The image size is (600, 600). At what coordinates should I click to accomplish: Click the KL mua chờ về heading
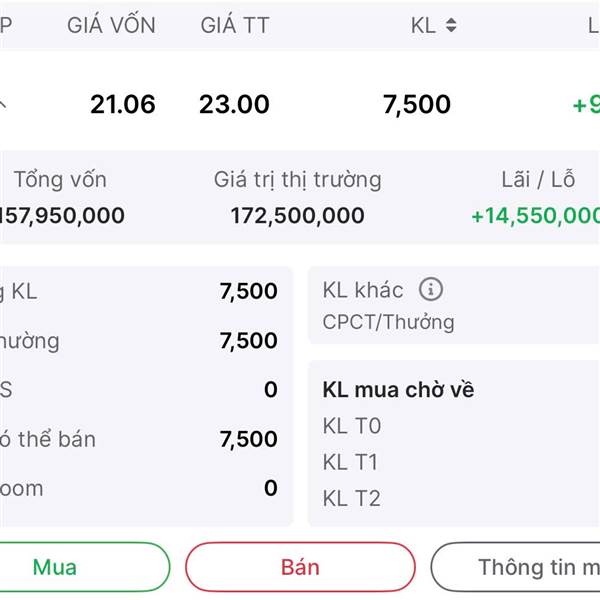(398, 390)
